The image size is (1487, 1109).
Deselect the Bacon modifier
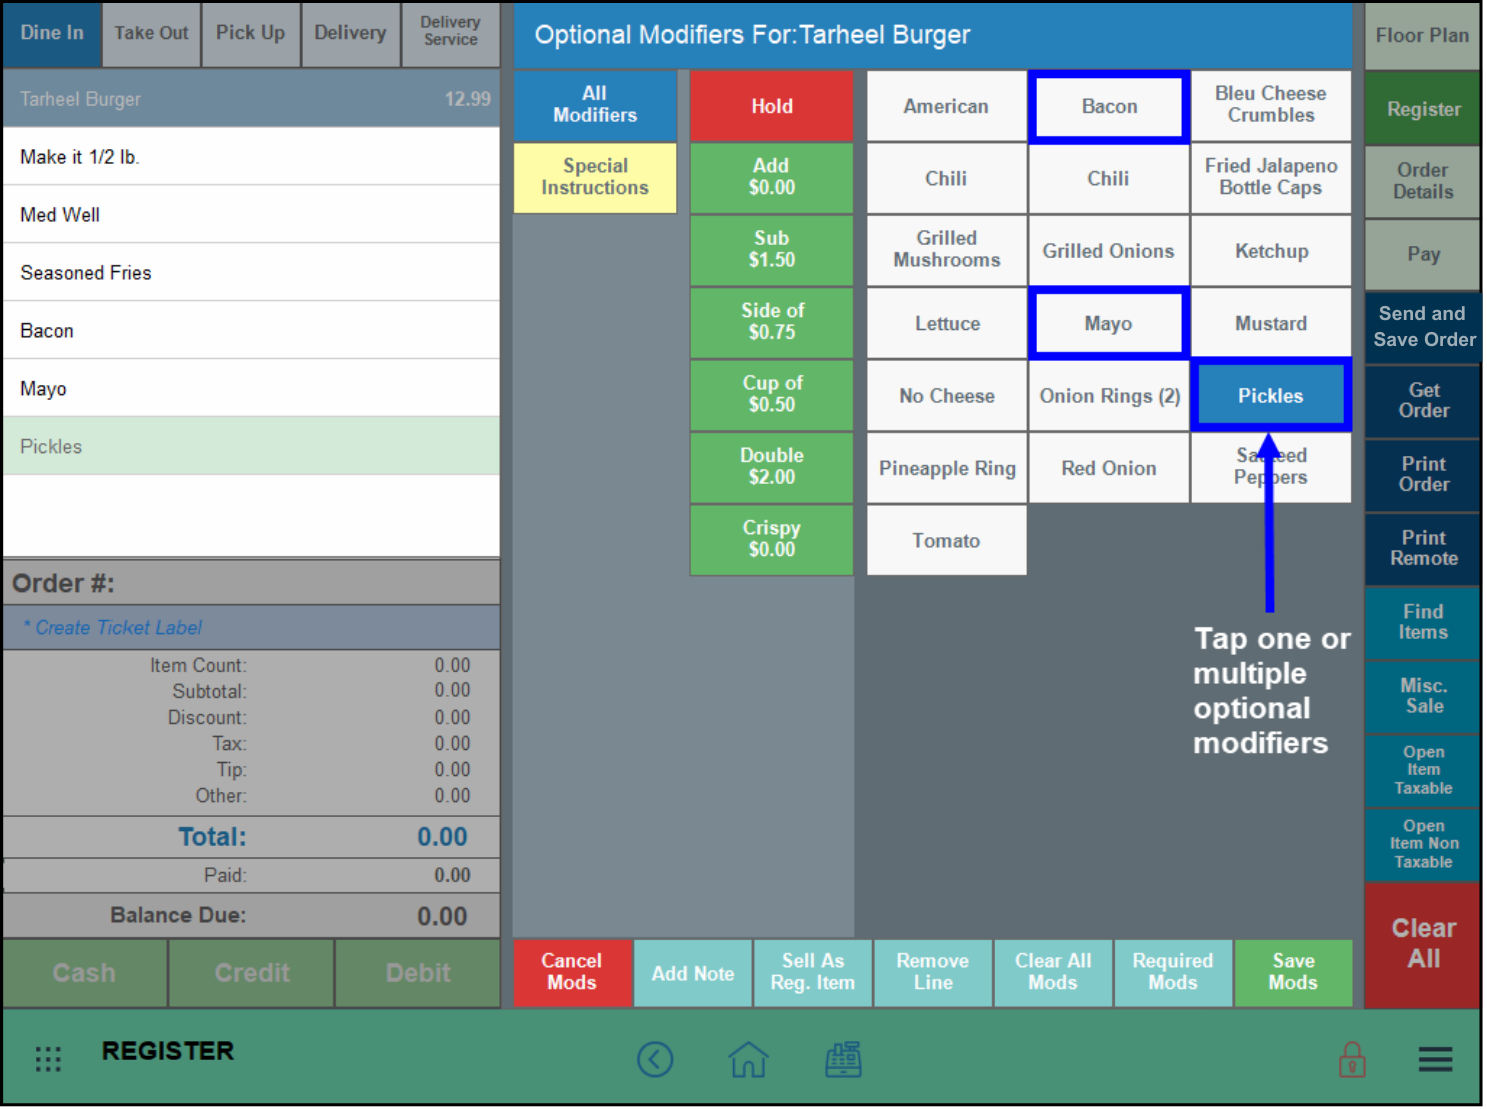1108,106
